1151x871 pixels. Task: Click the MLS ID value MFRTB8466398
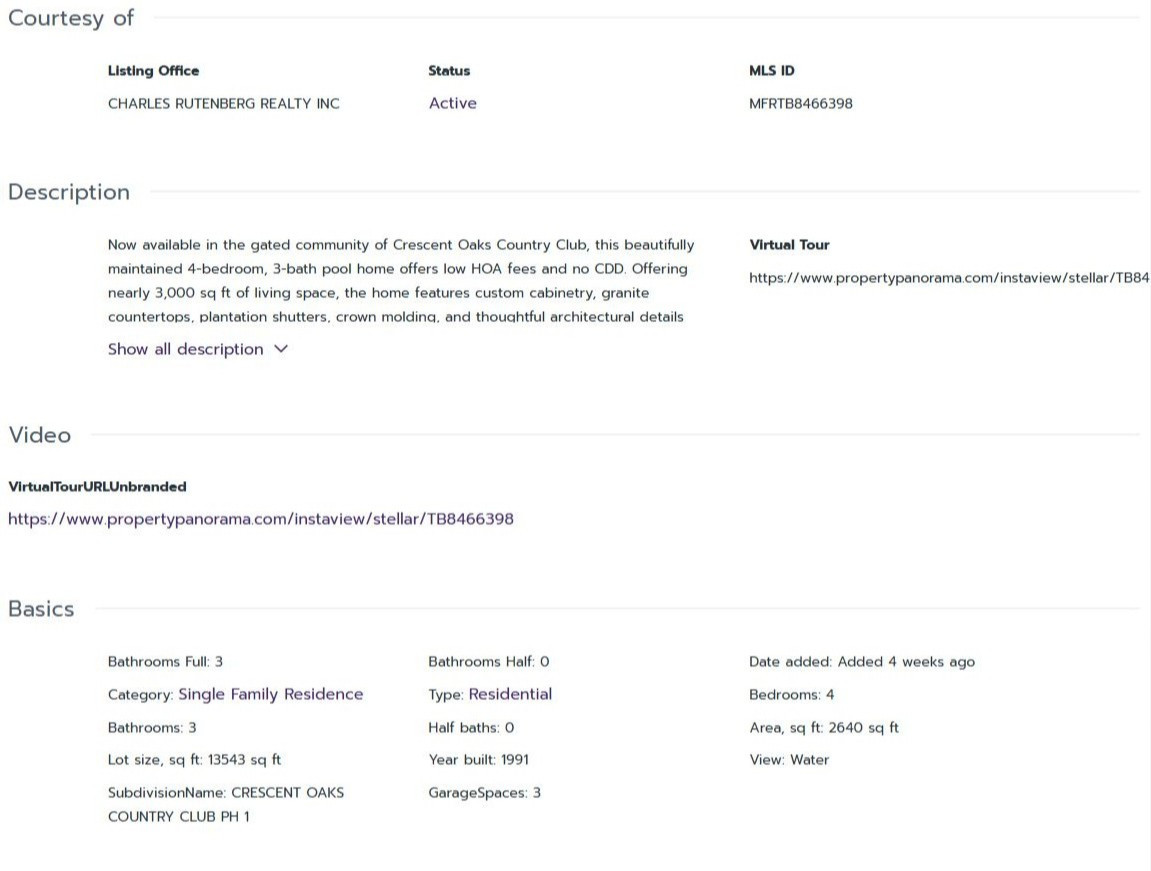click(800, 103)
